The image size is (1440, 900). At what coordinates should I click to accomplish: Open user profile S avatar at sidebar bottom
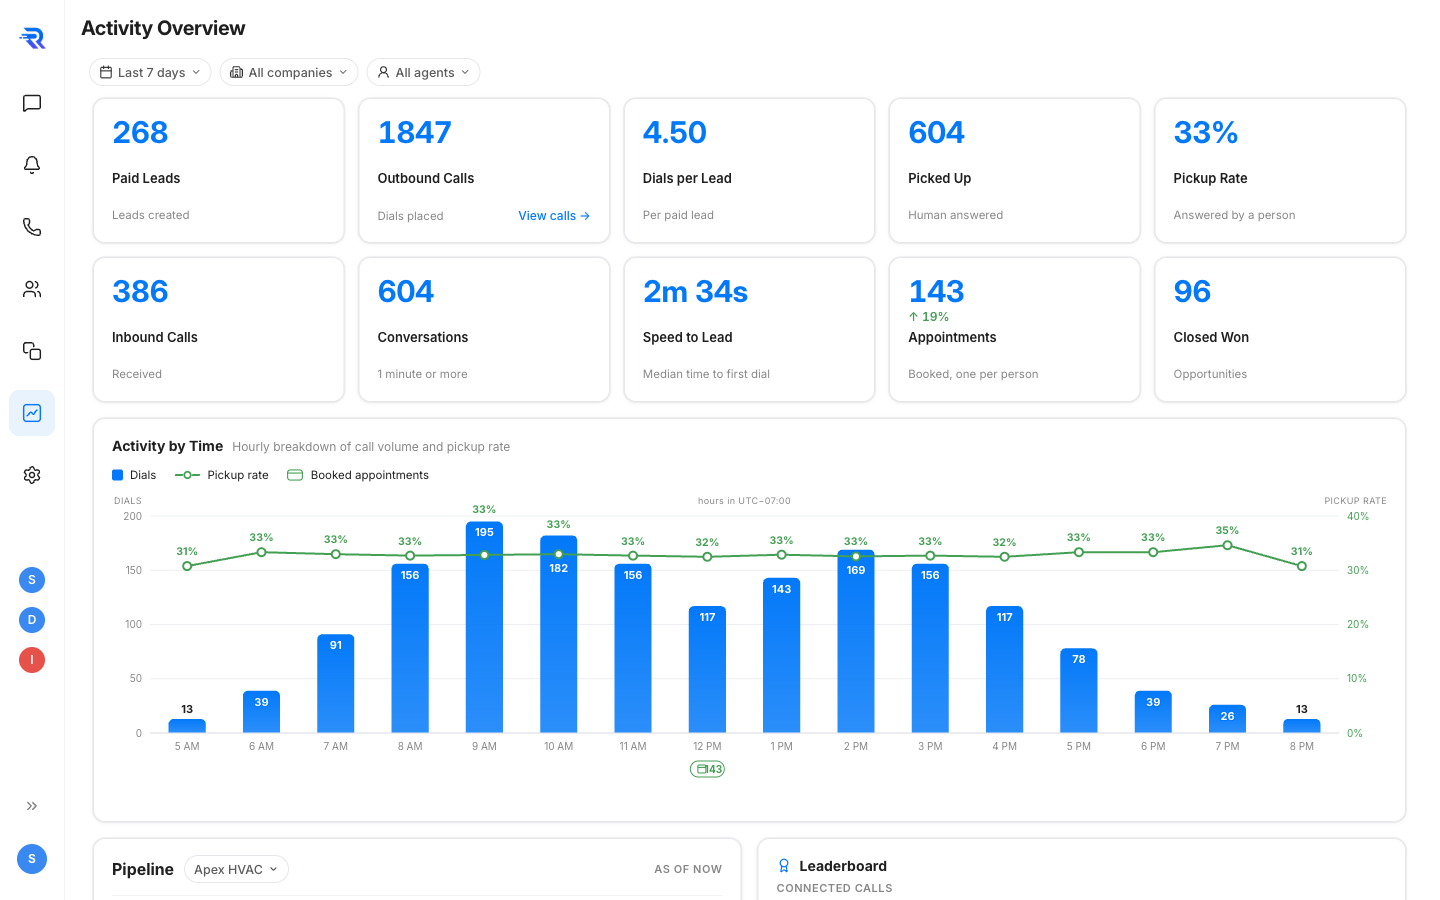32,859
